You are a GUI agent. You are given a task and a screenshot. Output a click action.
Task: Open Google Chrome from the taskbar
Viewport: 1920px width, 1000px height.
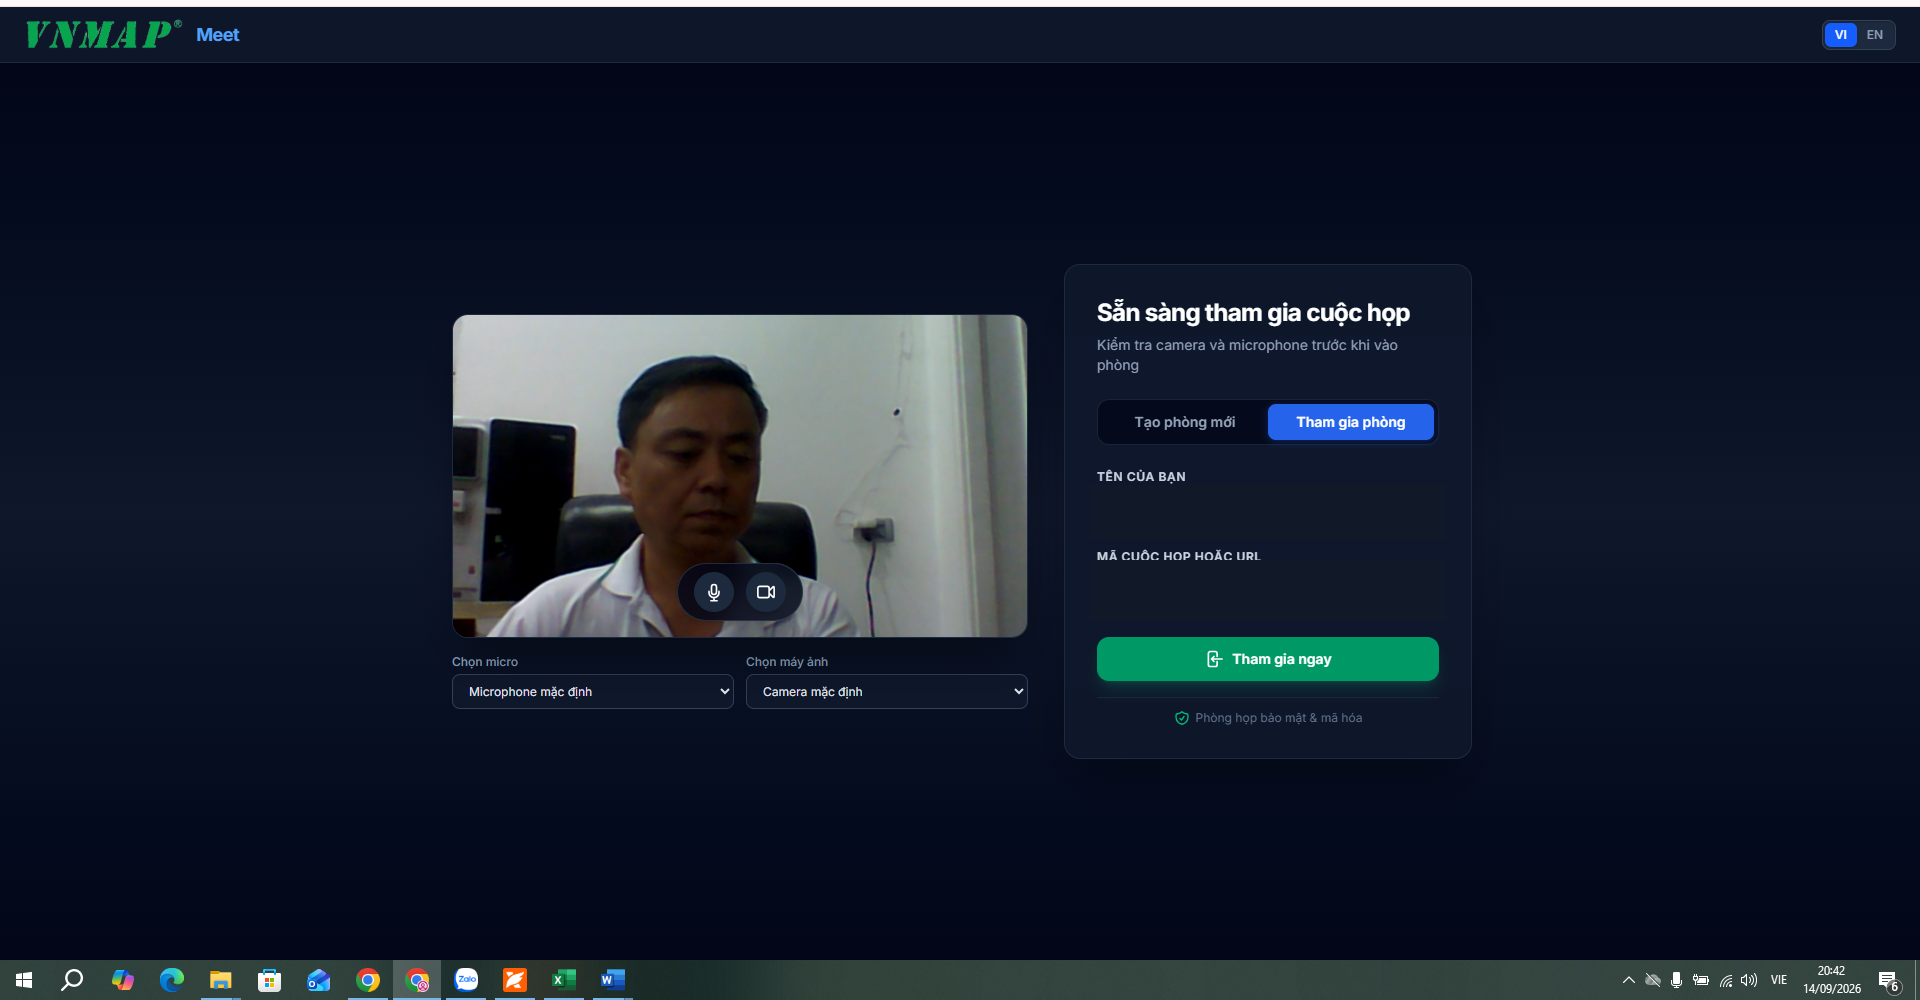click(368, 980)
